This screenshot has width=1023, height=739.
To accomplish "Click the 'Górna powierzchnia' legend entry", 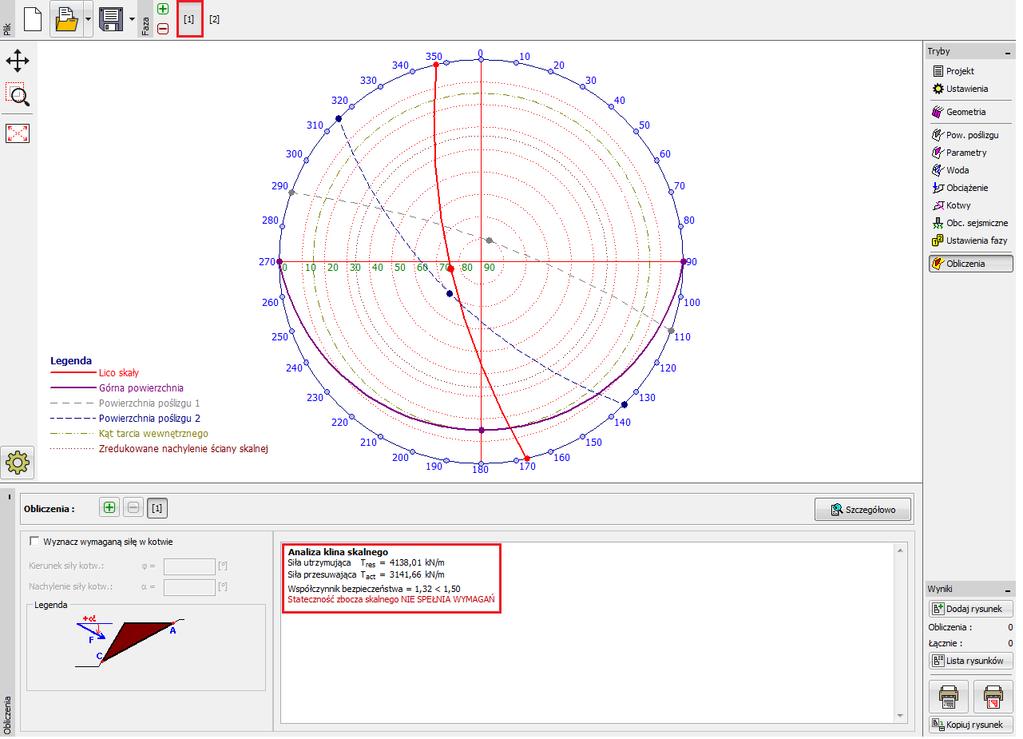I will tap(117, 388).
